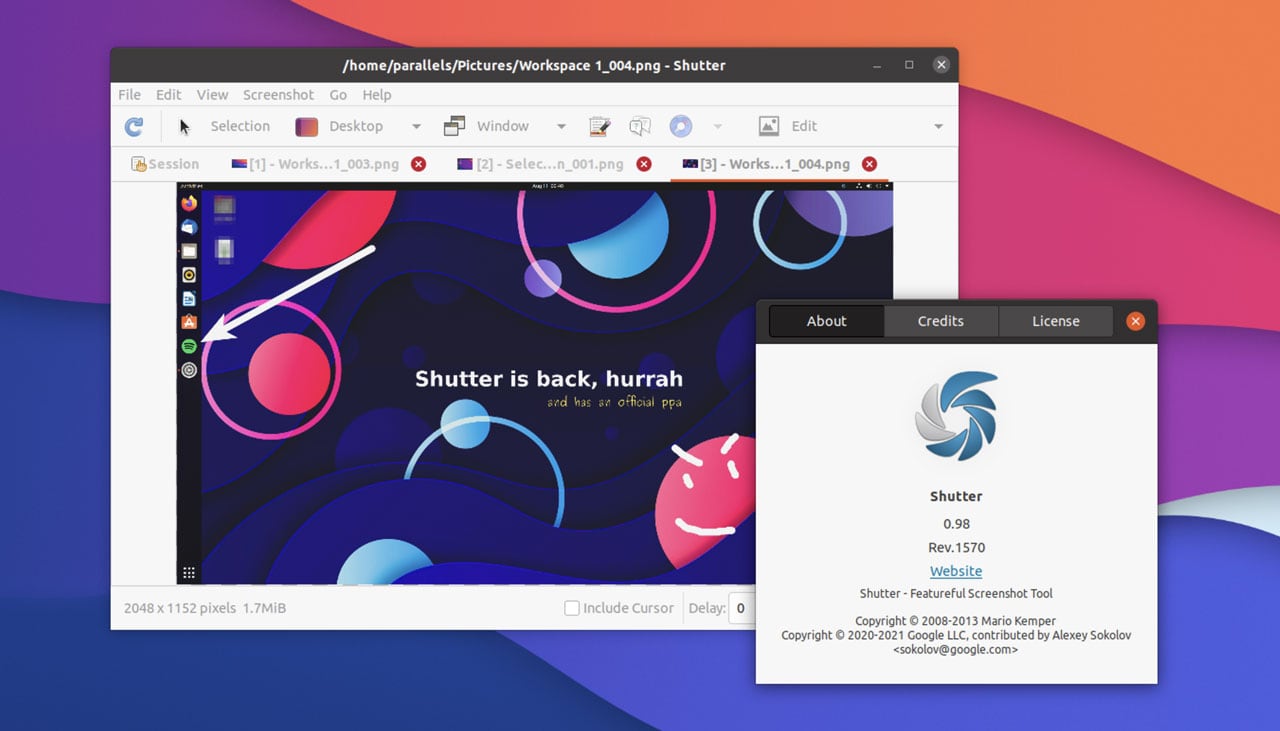Screen dimensions: 1280x731
Task: Switch to the [1] Works...1_003.png tab
Action: (x=314, y=164)
